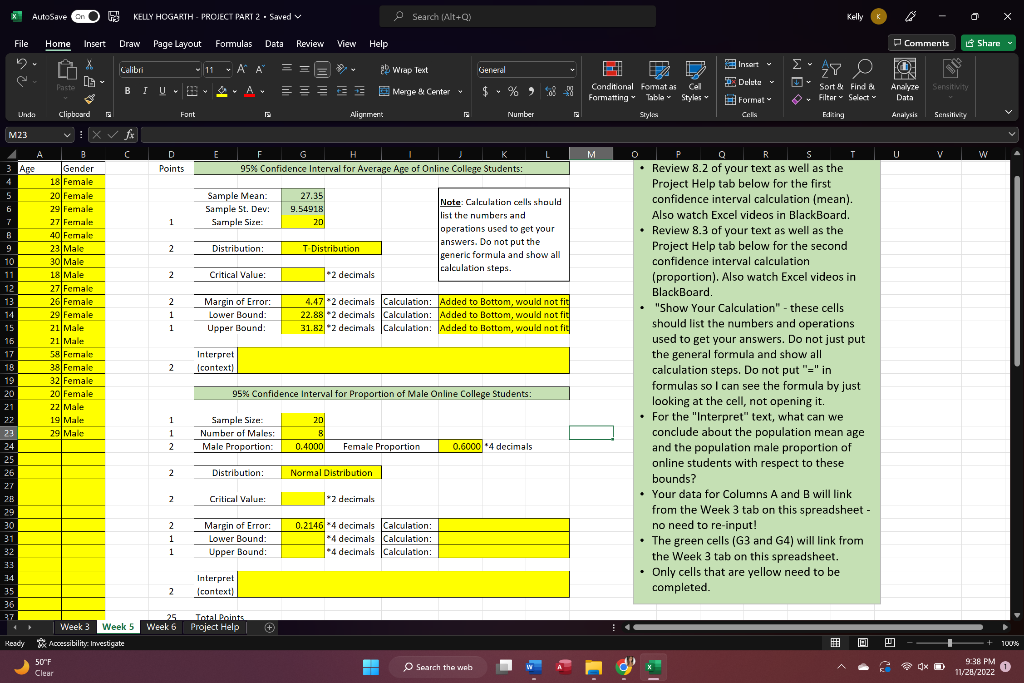This screenshot has width=1024, height=683.
Task: Toggle Middle Align
Action: (304, 69)
